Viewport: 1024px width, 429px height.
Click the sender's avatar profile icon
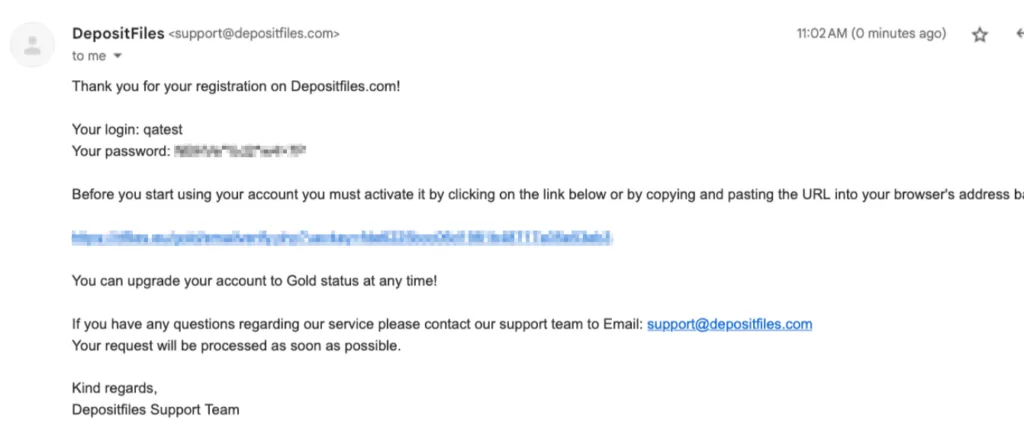tap(32, 44)
